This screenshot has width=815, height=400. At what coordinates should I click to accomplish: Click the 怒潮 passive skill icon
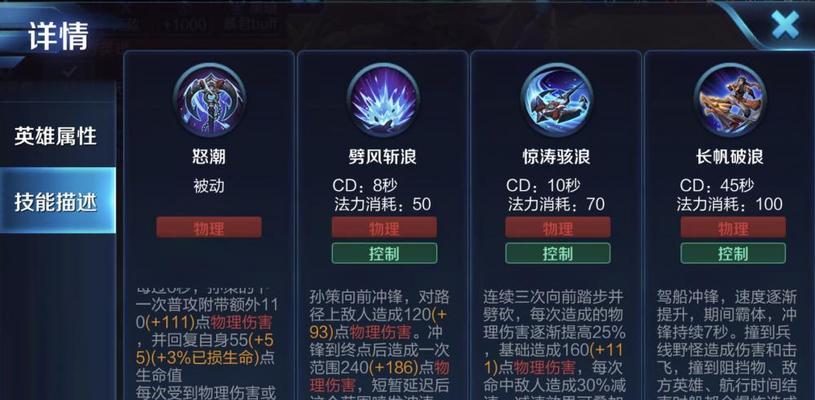[209, 100]
